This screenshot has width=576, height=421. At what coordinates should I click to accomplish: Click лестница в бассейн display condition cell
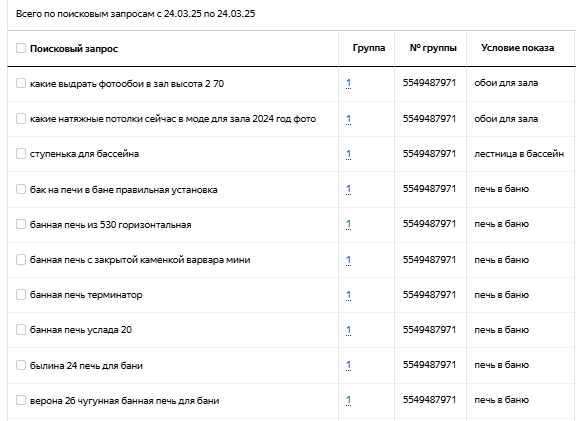[x=519, y=154]
